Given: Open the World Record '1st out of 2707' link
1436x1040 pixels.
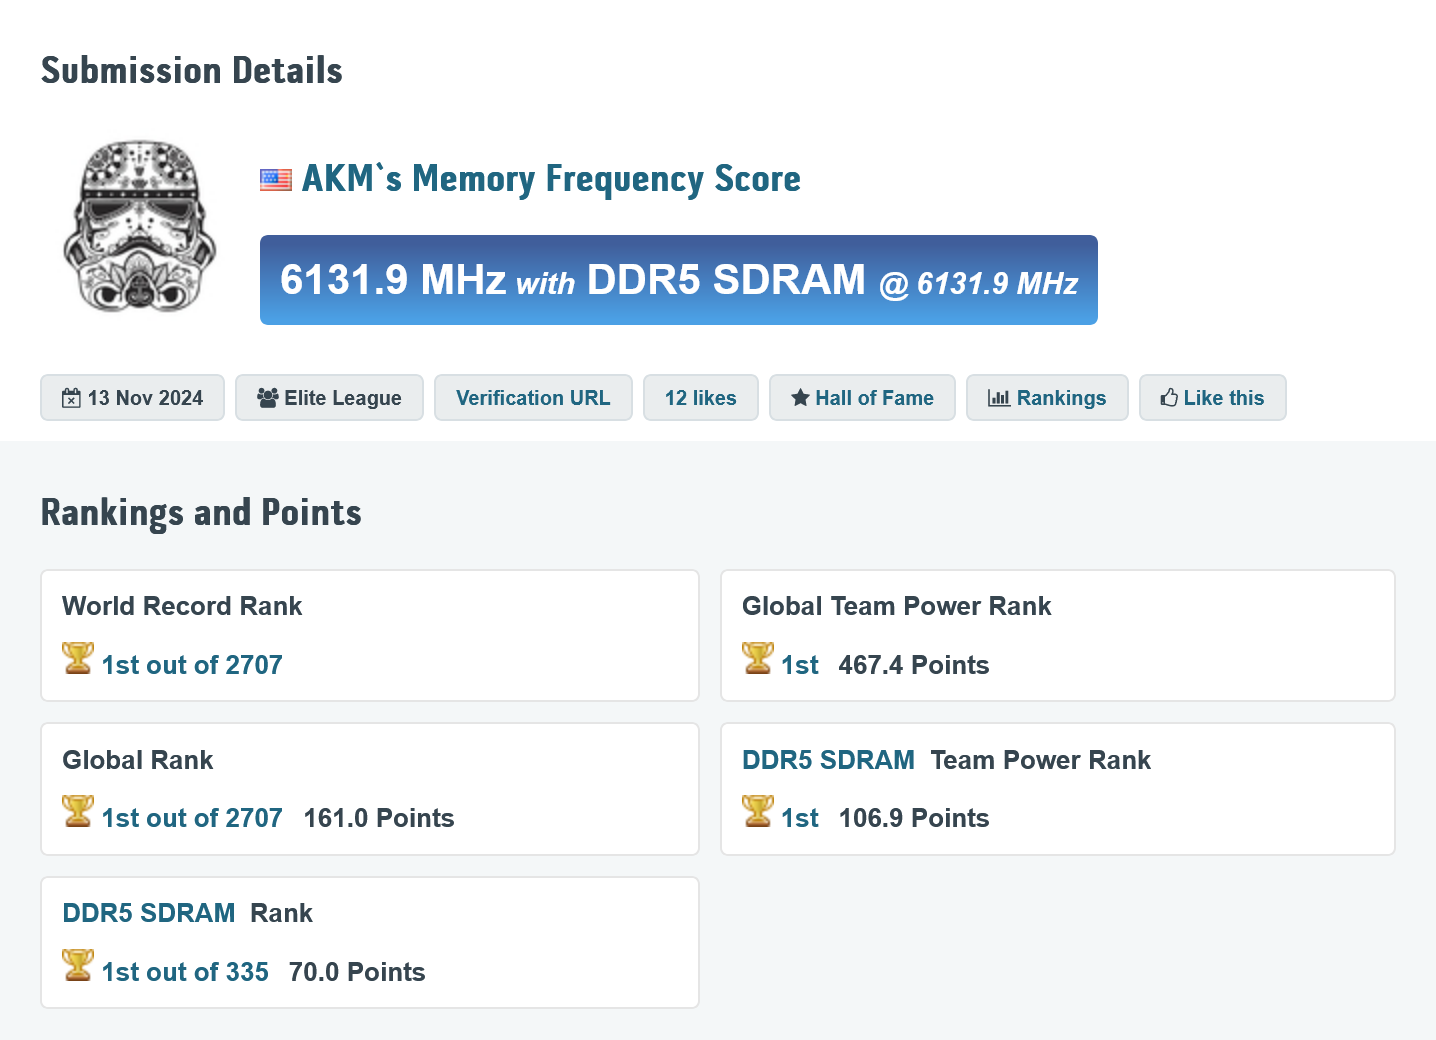Looking at the screenshot, I should coord(192,665).
